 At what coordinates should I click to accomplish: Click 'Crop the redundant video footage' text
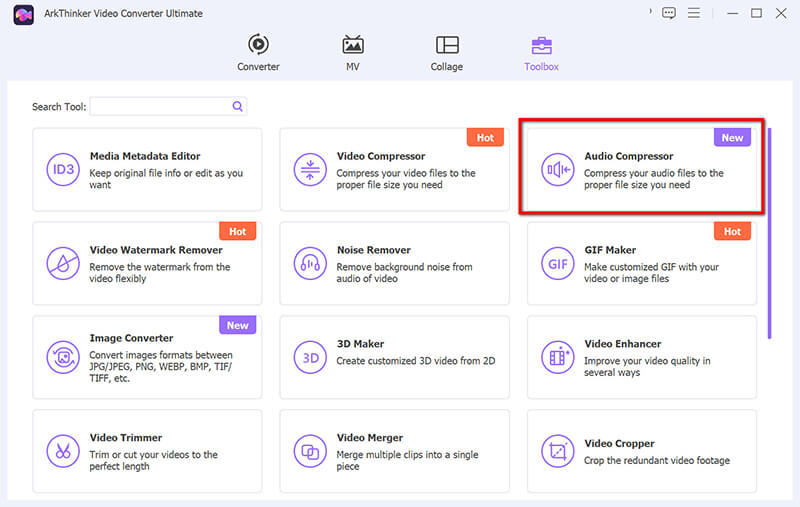657,460
